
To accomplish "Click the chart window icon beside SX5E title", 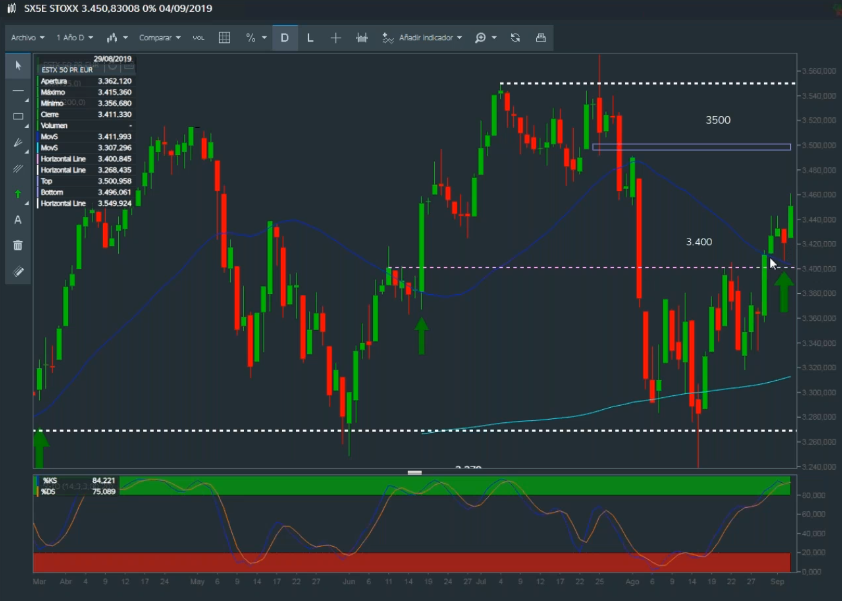I will point(11,9).
